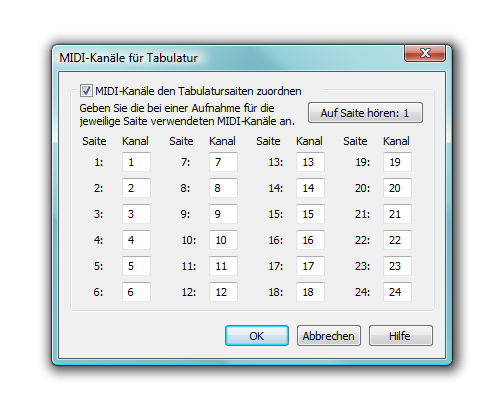Focus the channel box for Saite 9
The height and width of the screenshot is (404, 493).
click(223, 214)
